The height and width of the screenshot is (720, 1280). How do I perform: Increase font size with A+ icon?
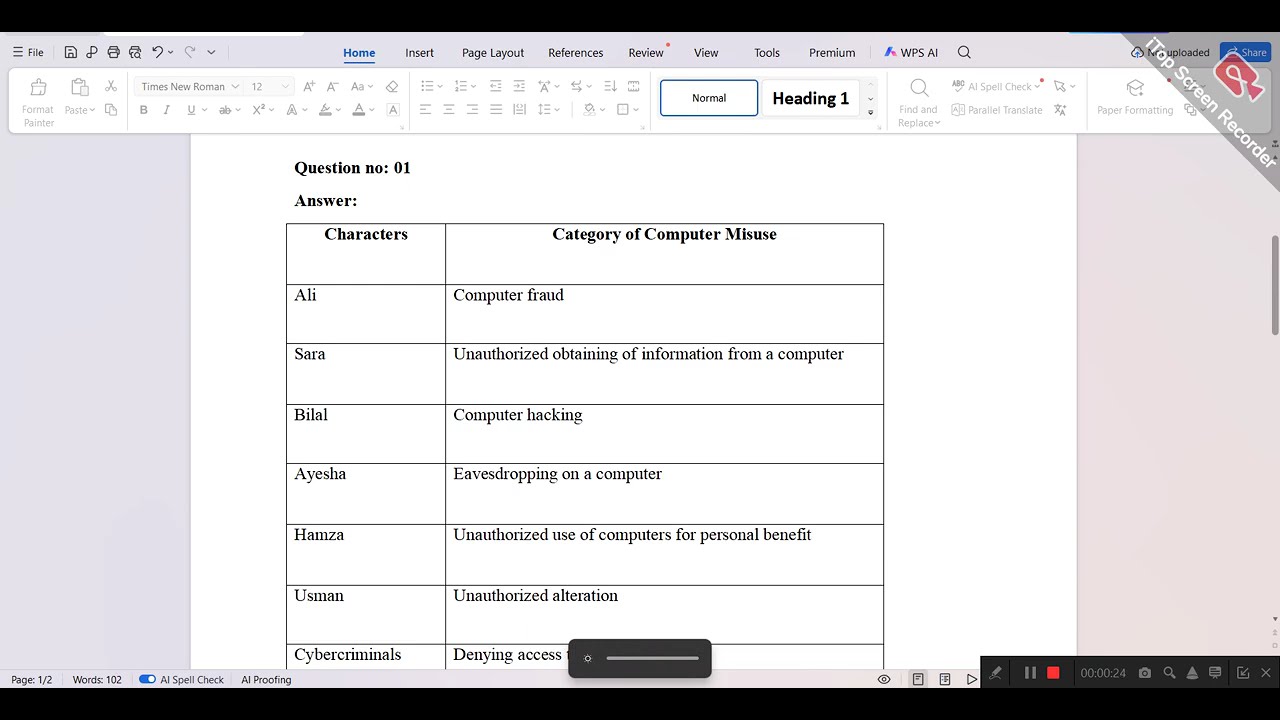coord(309,87)
